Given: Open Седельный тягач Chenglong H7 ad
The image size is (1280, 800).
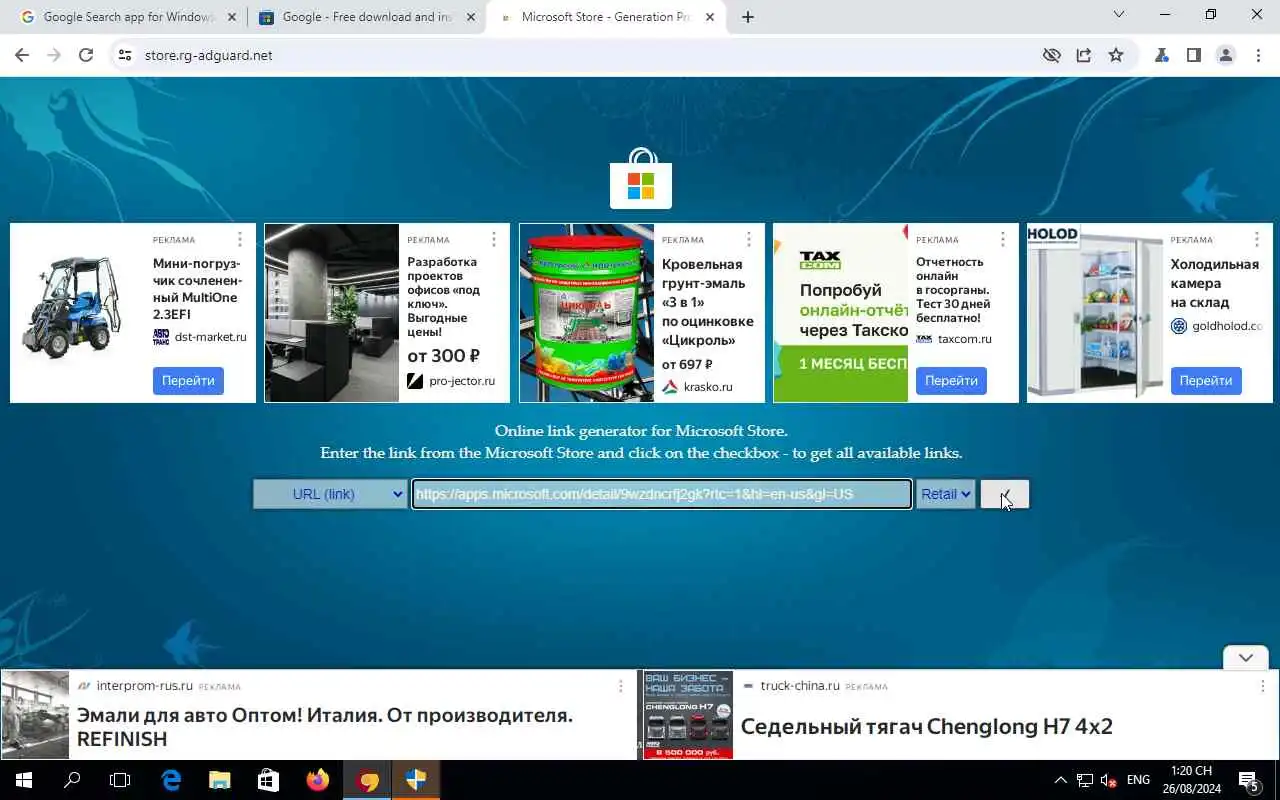Looking at the screenshot, I should coord(927,727).
